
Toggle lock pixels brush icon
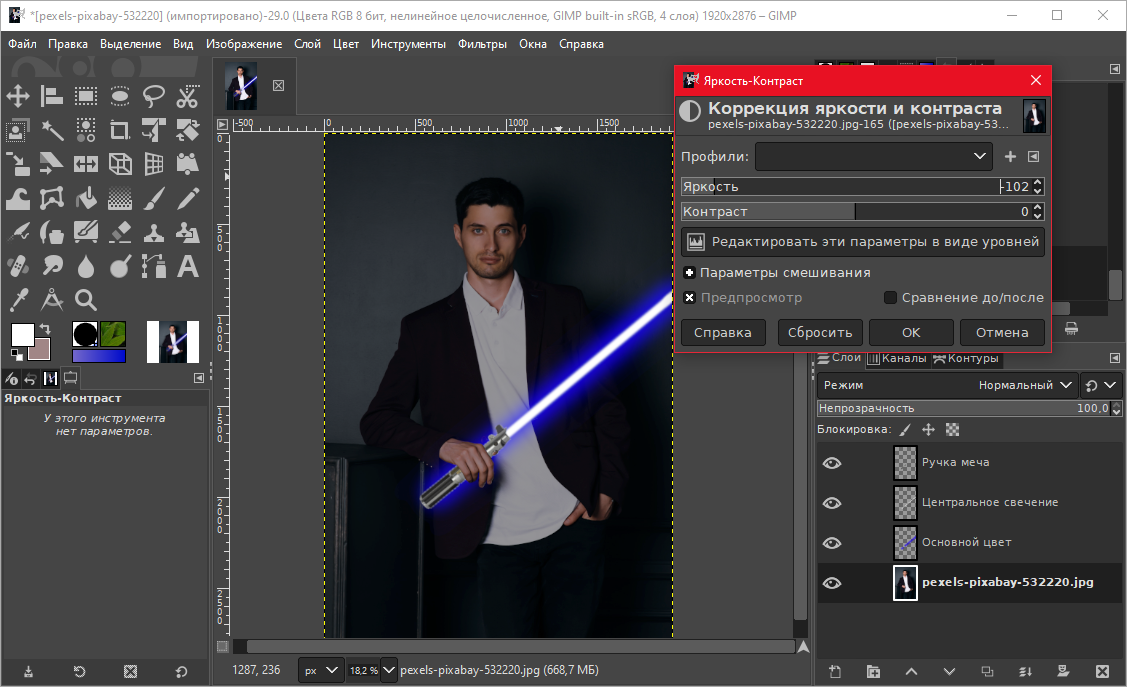pyautogui.click(x=905, y=430)
